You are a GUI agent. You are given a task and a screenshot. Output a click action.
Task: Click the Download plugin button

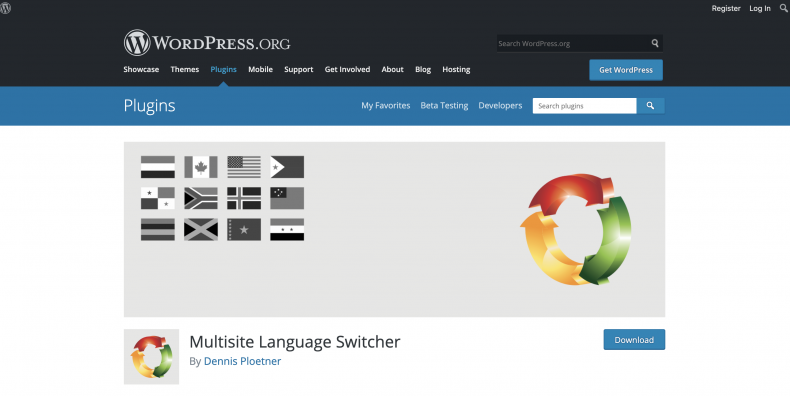pyautogui.click(x=634, y=340)
